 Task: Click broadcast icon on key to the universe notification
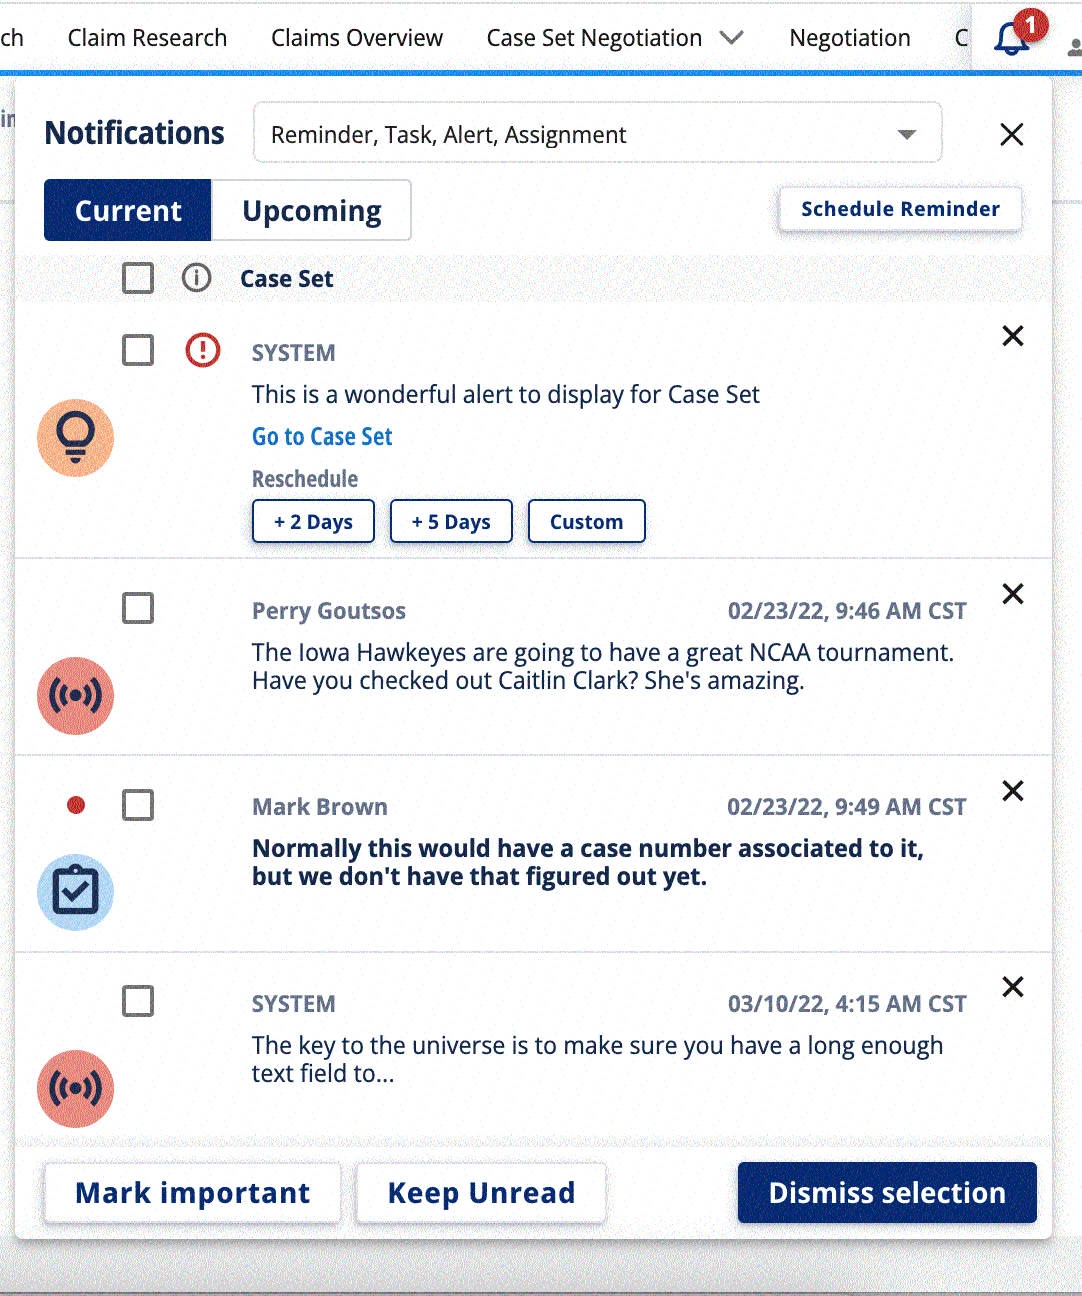[75, 1089]
